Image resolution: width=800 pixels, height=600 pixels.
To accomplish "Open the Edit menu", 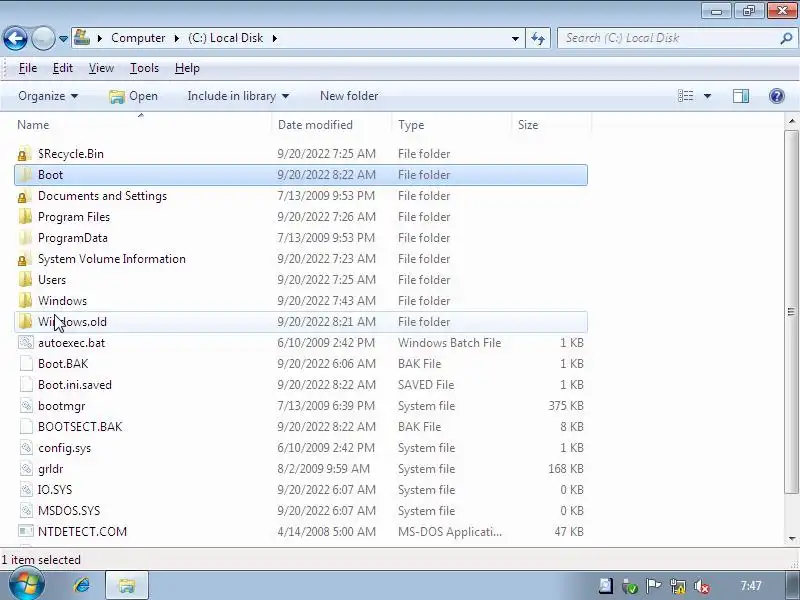I will (x=63, y=68).
